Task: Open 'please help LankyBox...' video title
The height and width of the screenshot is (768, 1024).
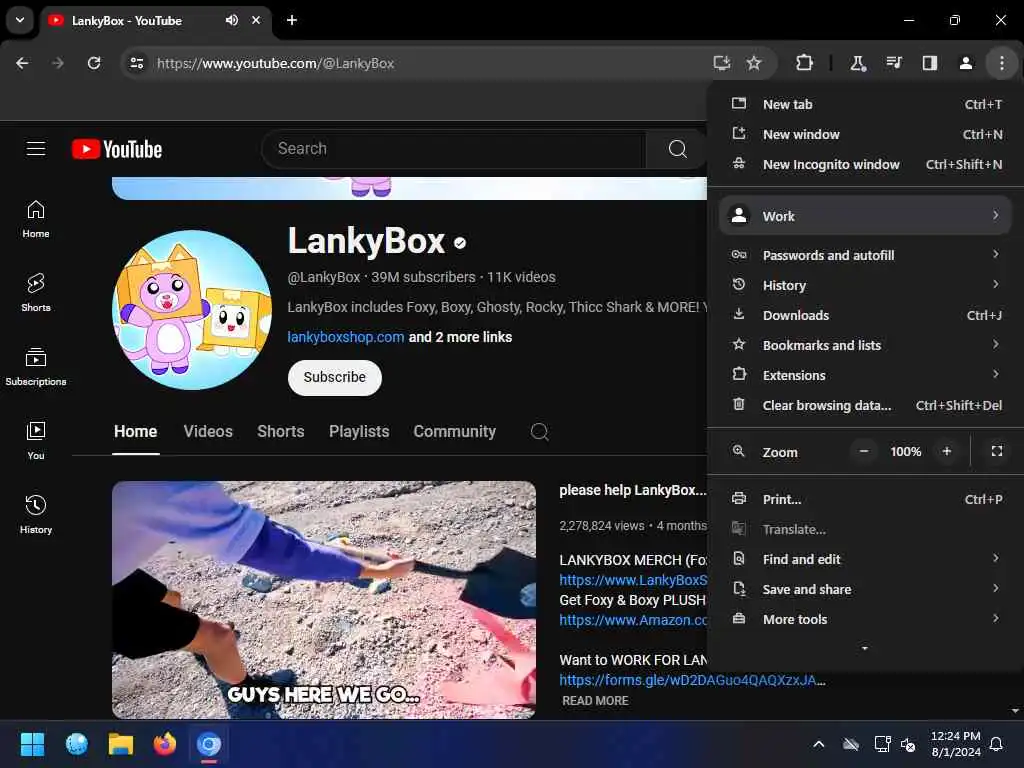Action: tap(632, 490)
